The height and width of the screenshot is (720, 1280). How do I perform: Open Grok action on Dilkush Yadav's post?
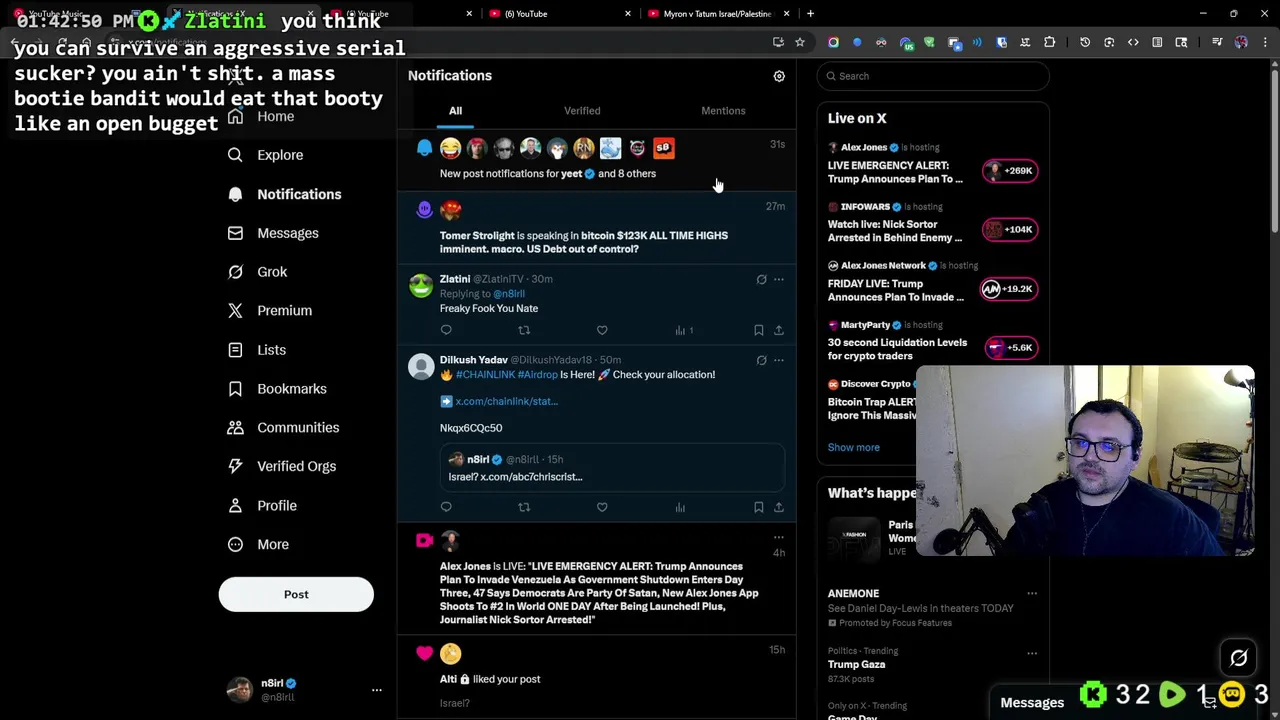[x=761, y=360]
